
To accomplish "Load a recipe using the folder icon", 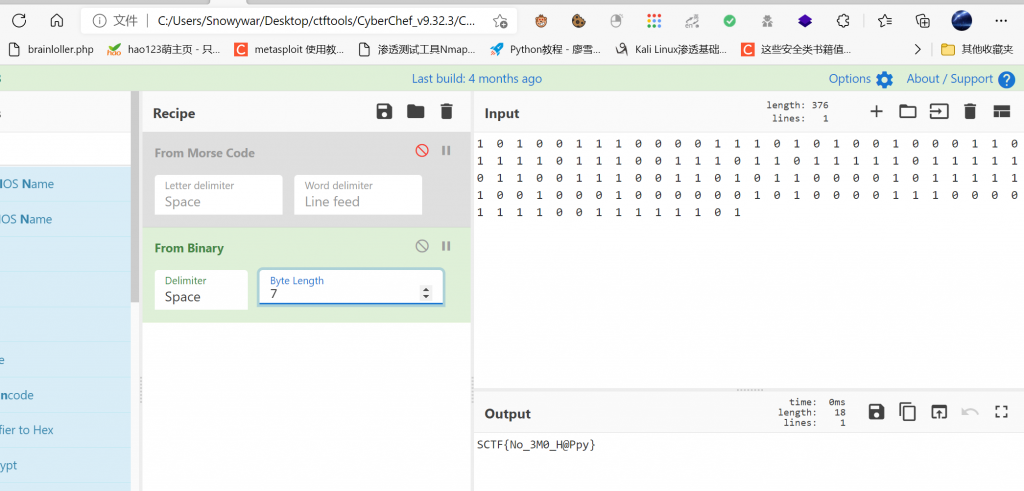I will pyautogui.click(x=415, y=112).
